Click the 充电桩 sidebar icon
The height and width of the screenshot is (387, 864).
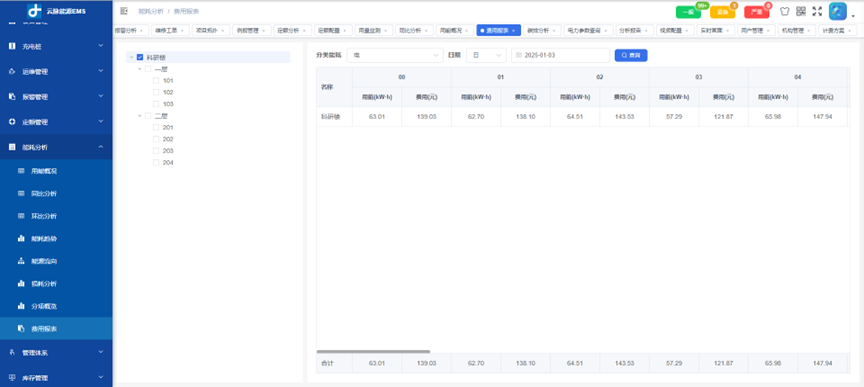pyautogui.click(x=12, y=46)
